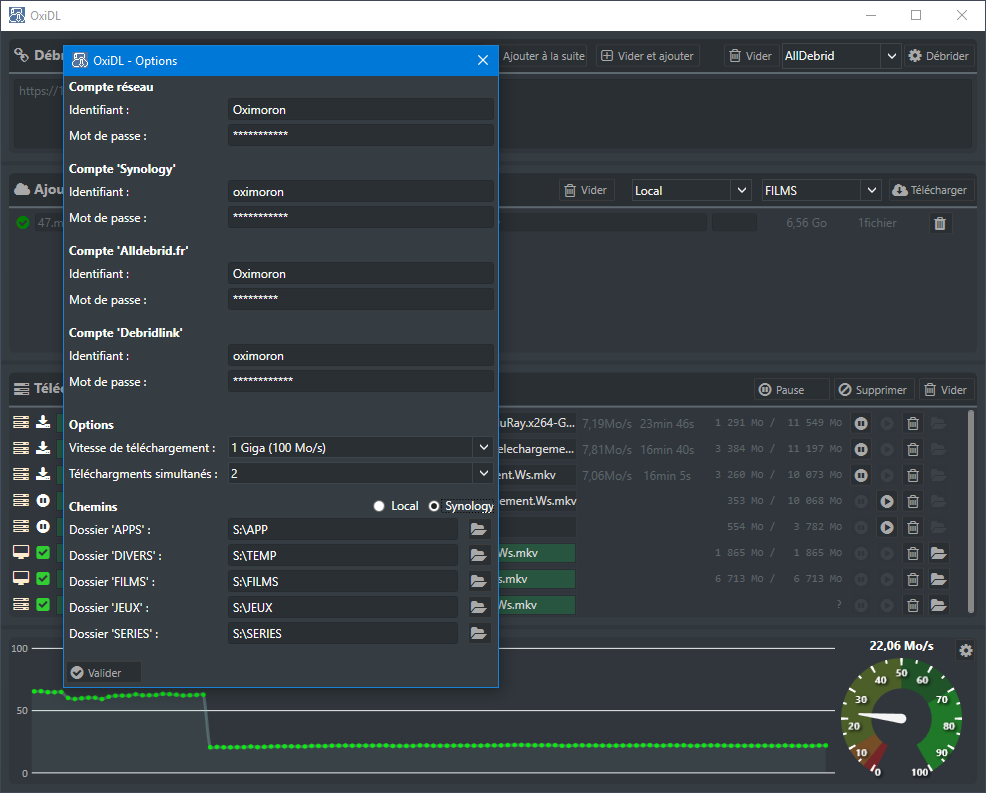Delete the 10 073 Mo download row
986x793 pixels.
click(x=912, y=475)
